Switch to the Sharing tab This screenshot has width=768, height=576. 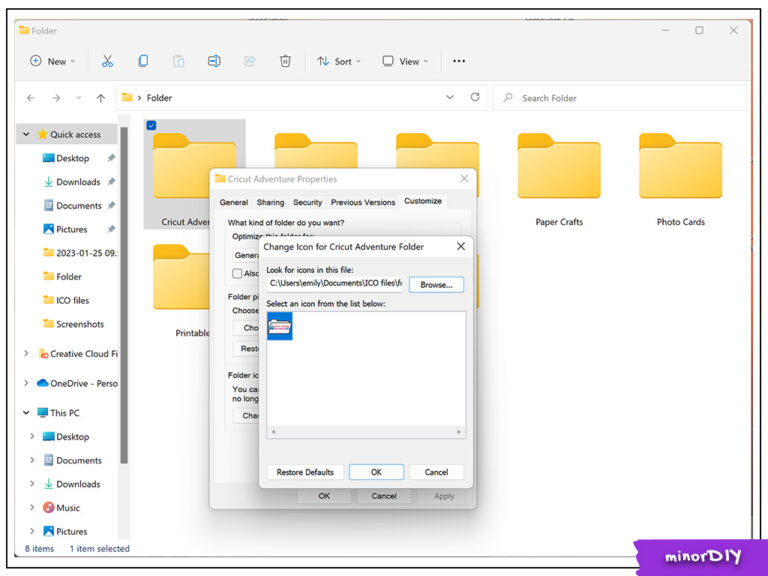click(270, 202)
